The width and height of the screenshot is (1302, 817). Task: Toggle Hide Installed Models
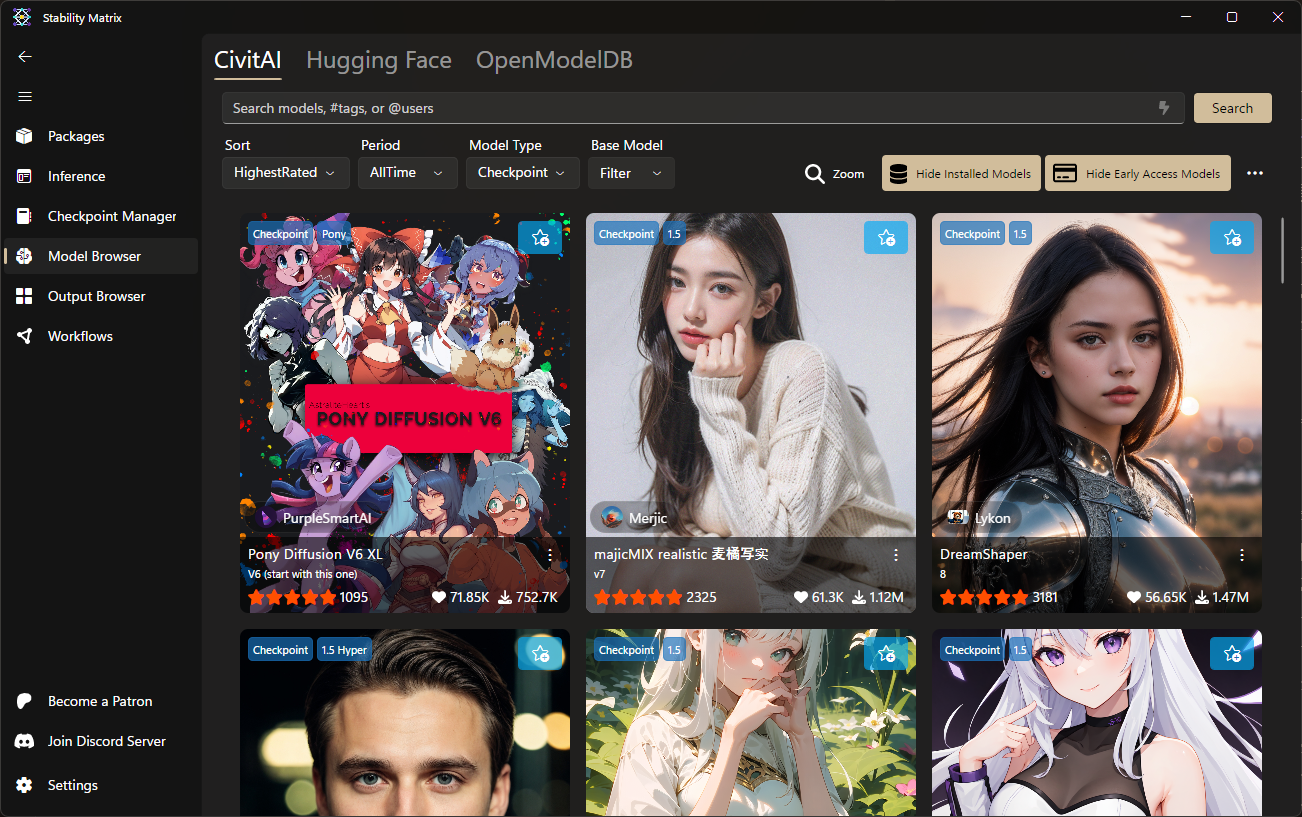click(961, 173)
